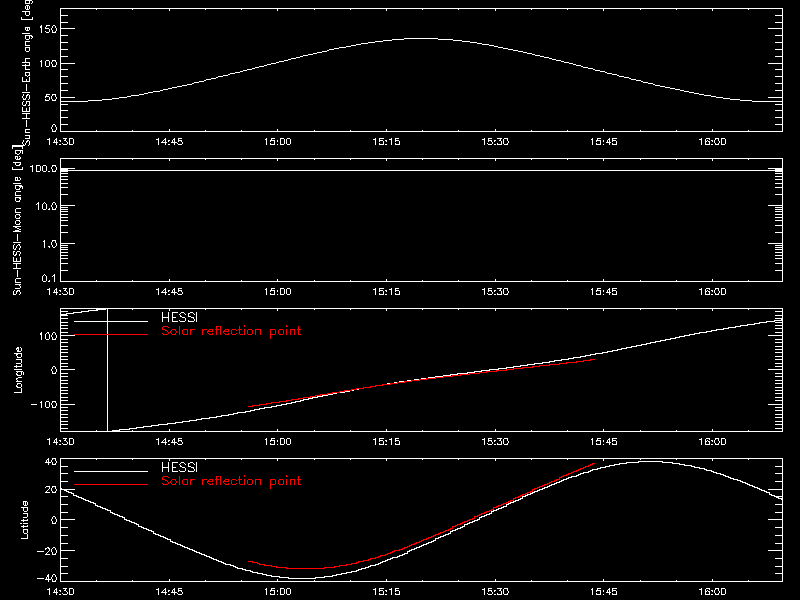
Task: Click 0 tick on Longitude axis
Action: 54,370
